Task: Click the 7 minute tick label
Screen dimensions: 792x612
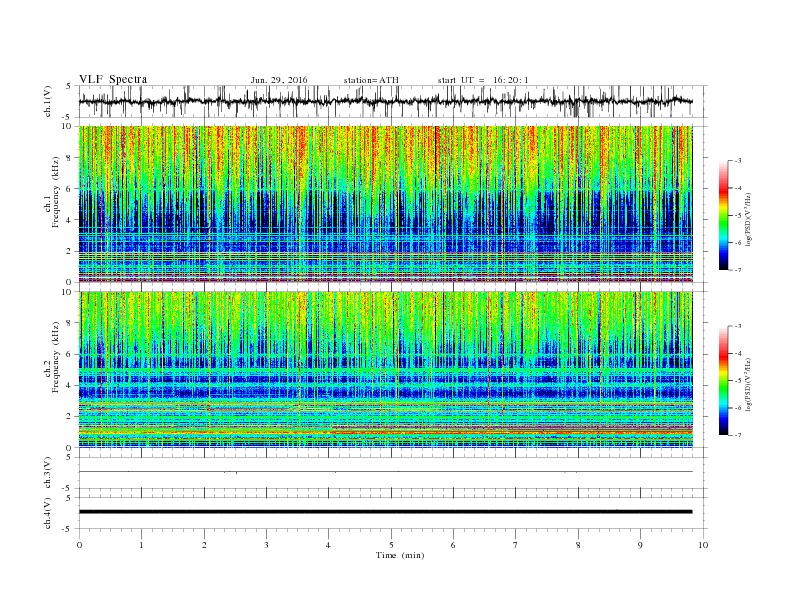Action: click(x=516, y=545)
